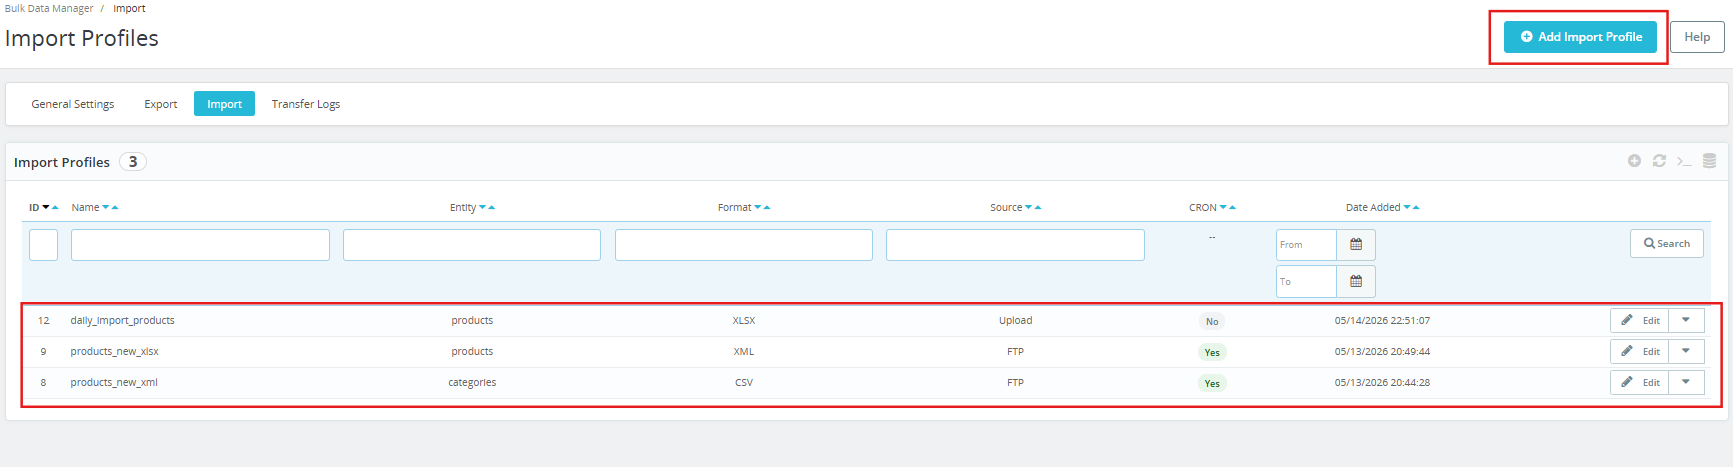Expand actions dropdown for daily_import_products row
The width and height of the screenshot is (1733, 467).
[x=1686, y=321]
